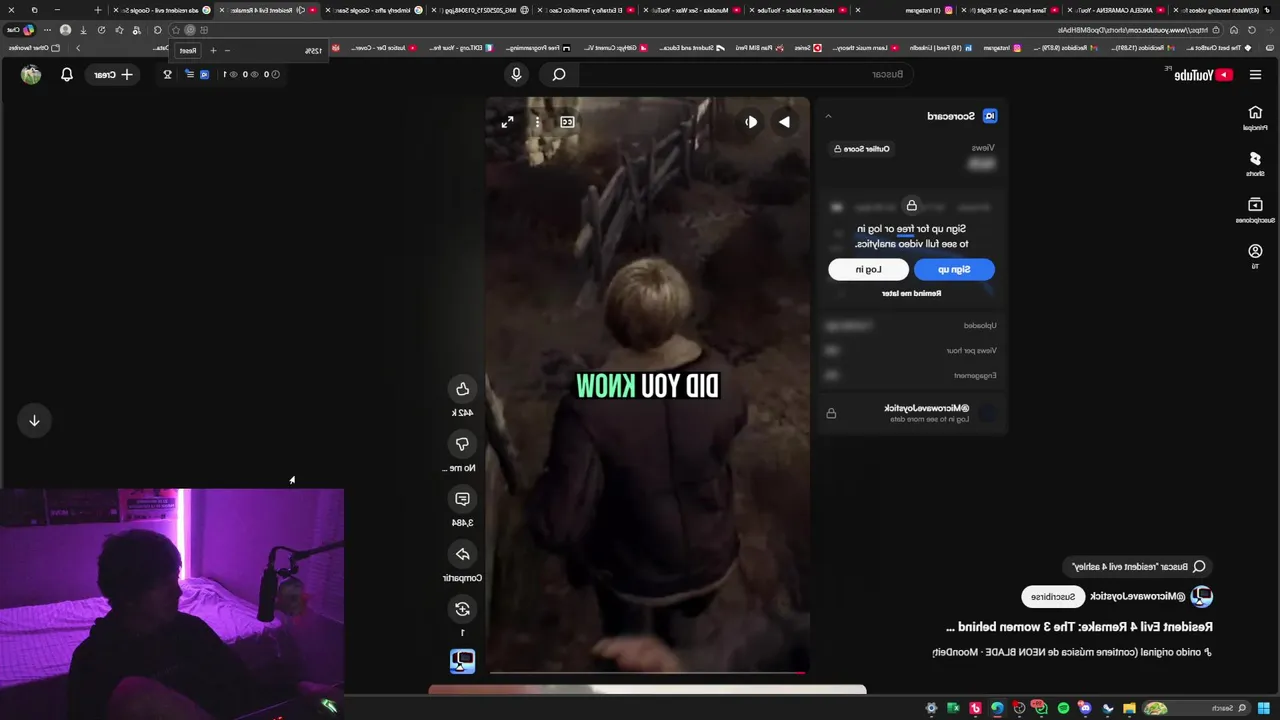Like the Short (442 K)
Screen dimensions: 1280x720
(462, 389)
